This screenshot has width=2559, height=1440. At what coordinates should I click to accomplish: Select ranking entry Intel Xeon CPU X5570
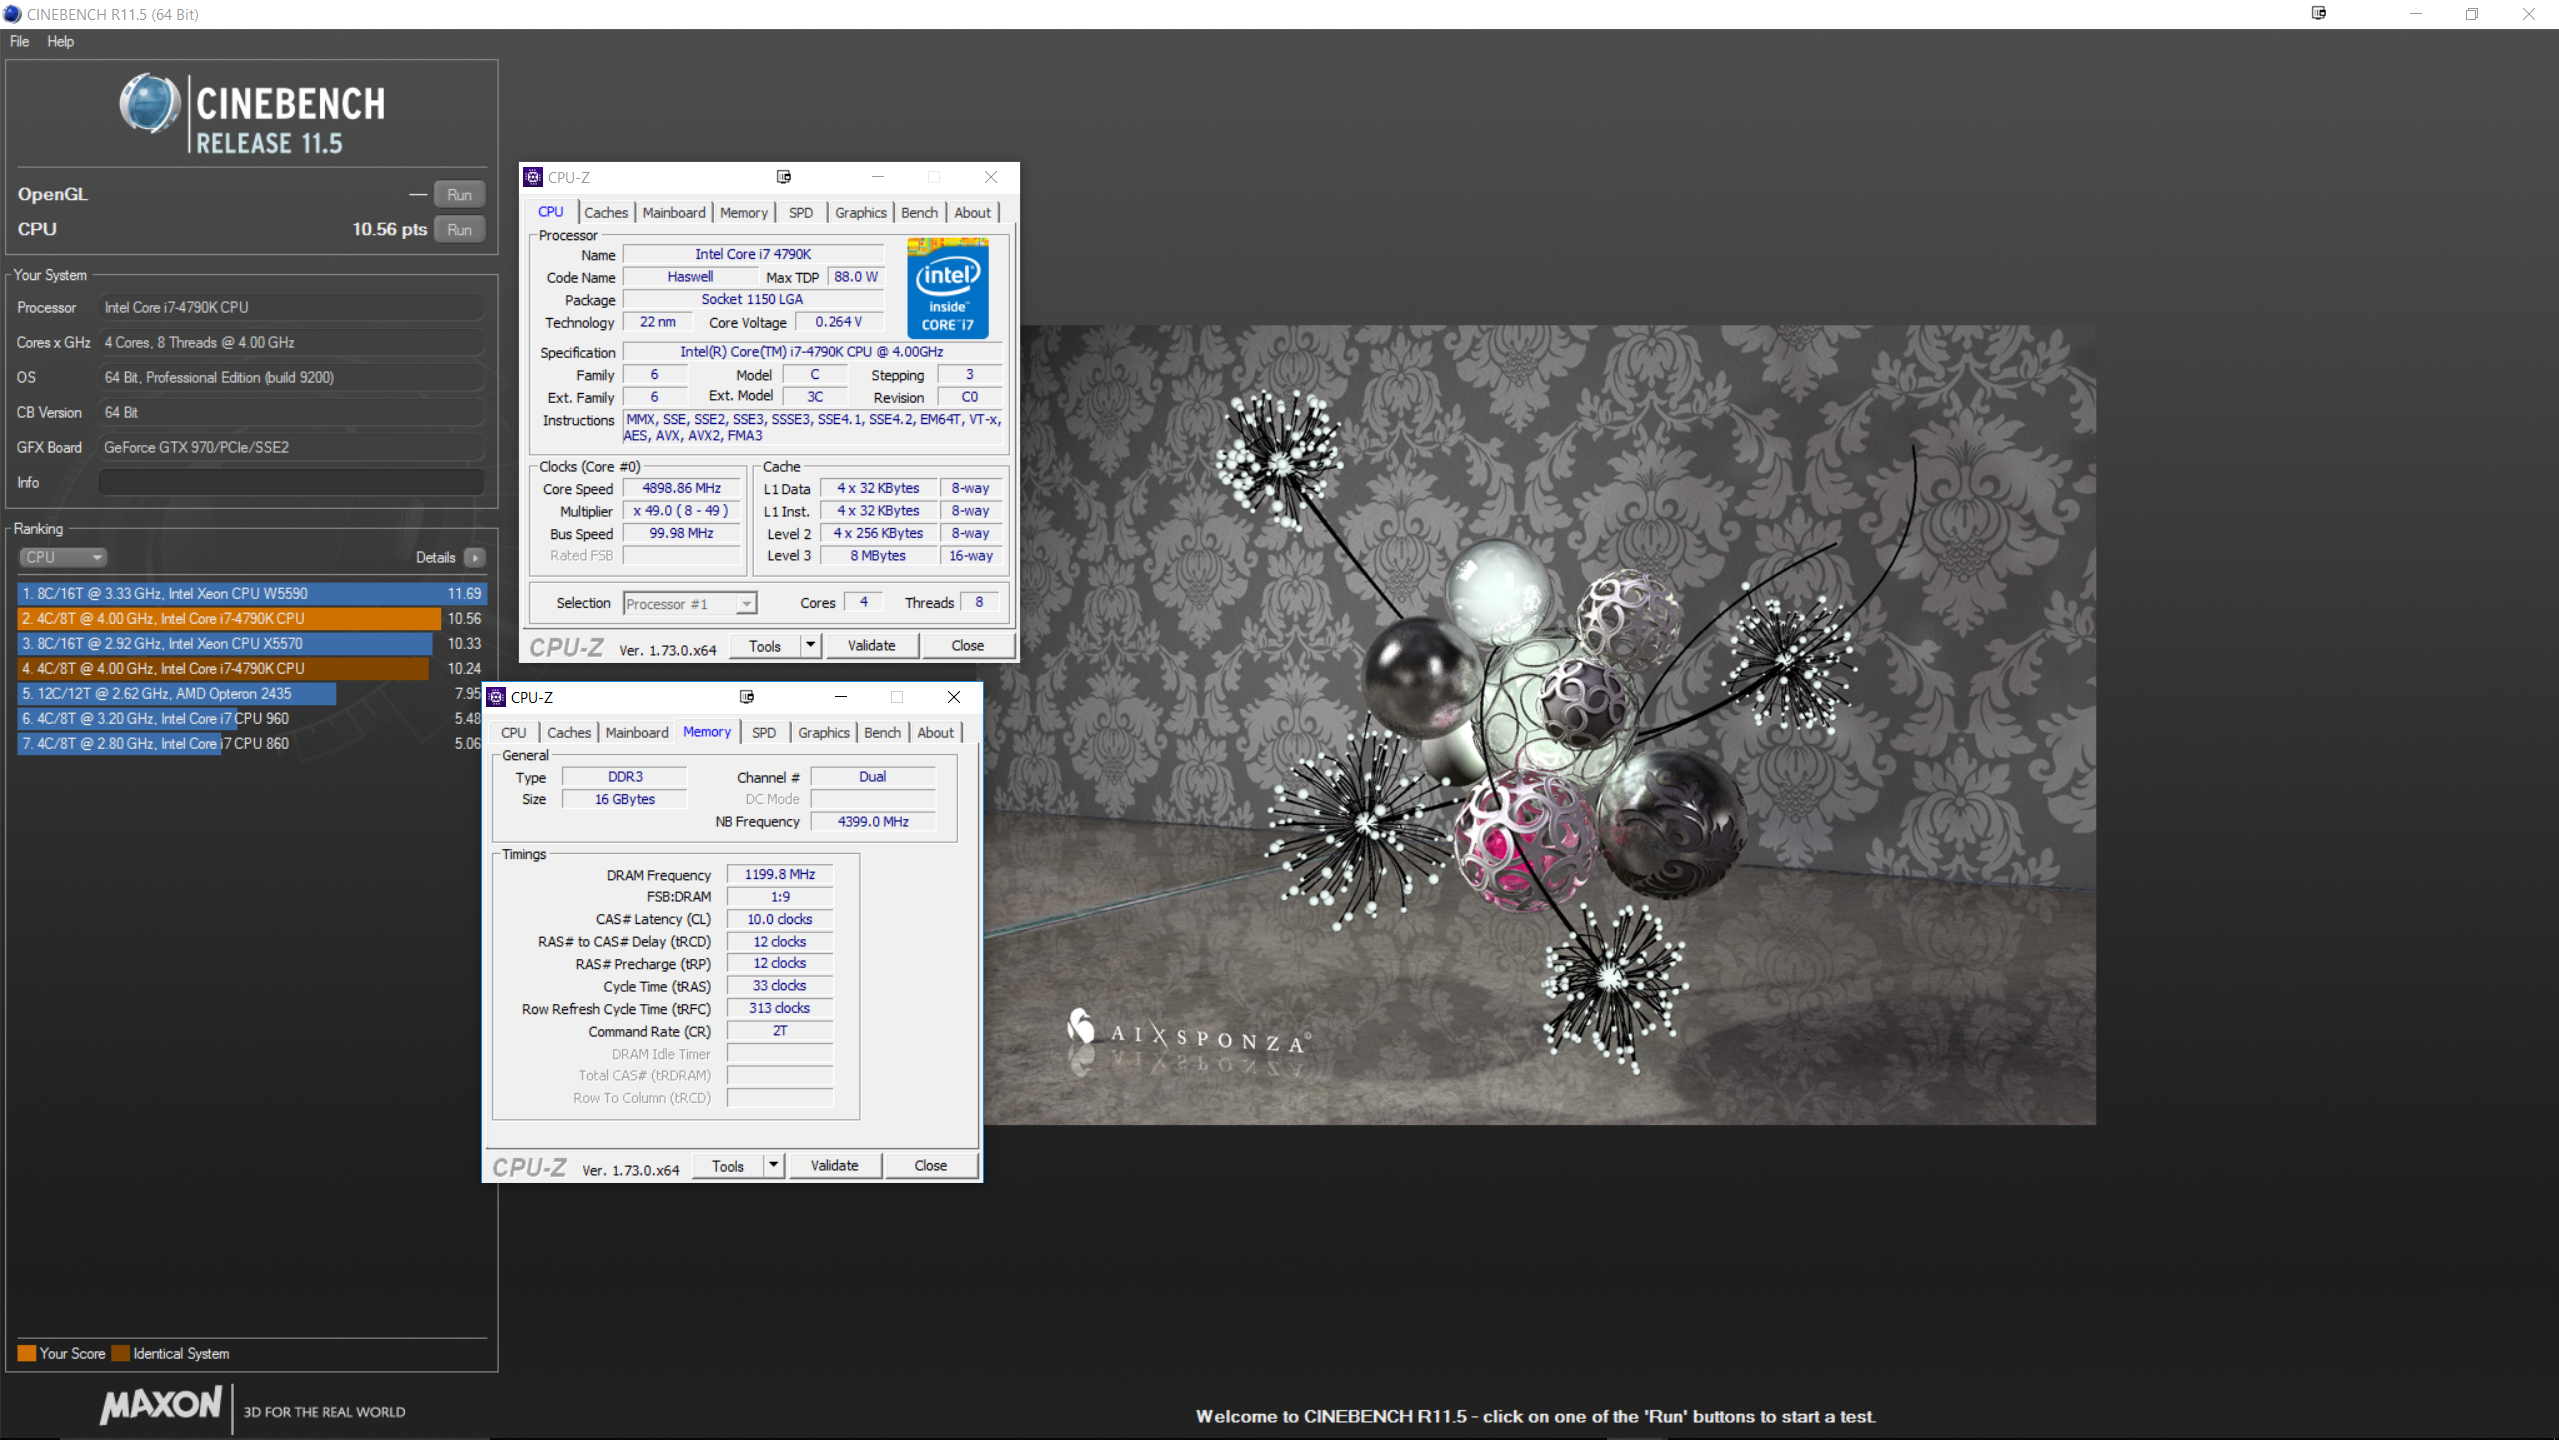coord(251,643)
